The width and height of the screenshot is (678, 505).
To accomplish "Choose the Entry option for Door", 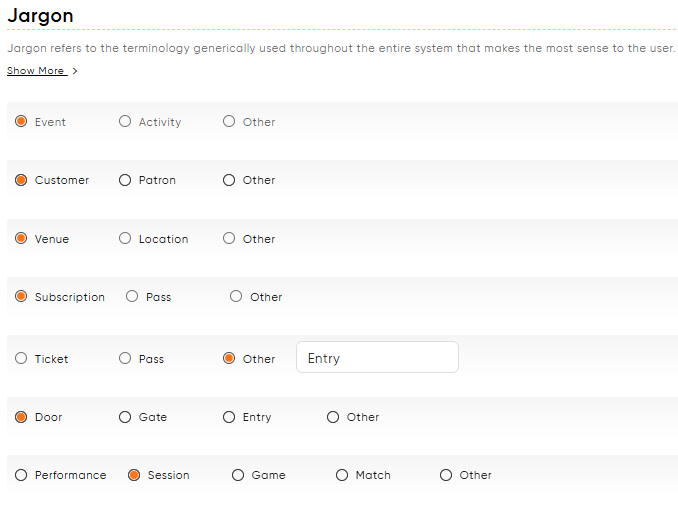I will [229, 417].
